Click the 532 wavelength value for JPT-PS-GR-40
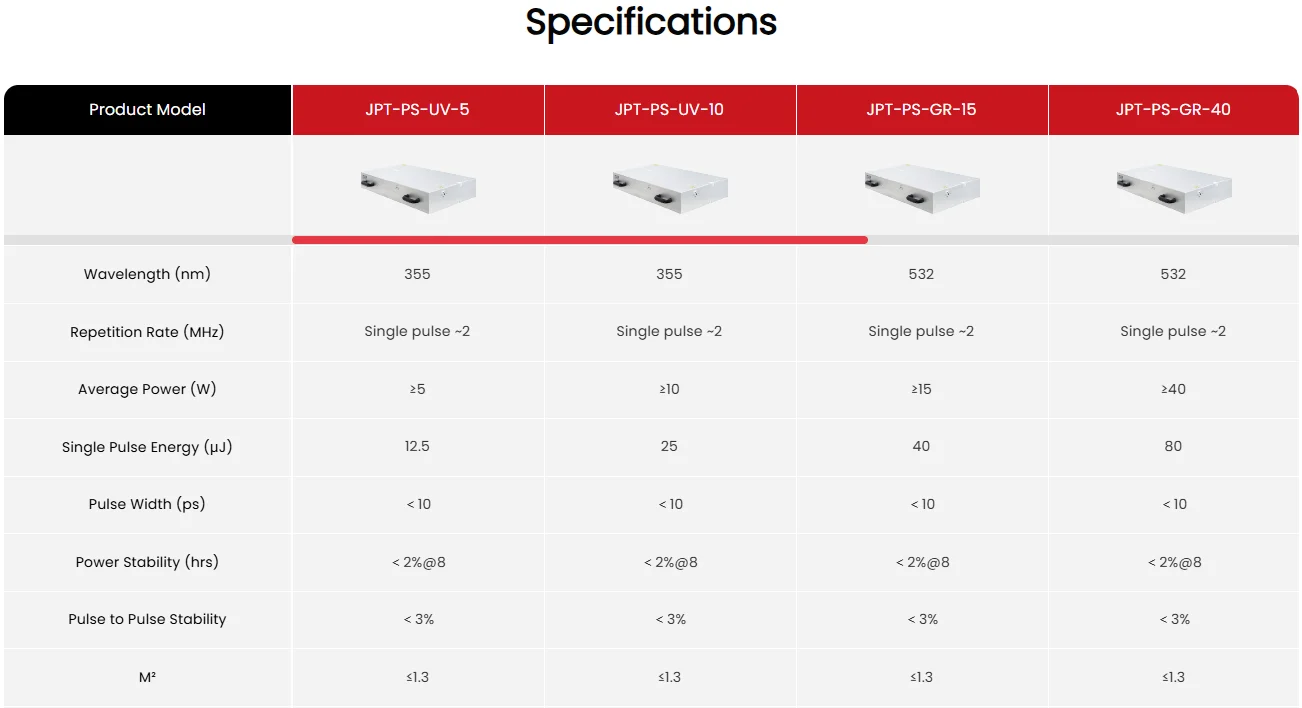Screen dimensions: 1302x708 (1173, 274)
